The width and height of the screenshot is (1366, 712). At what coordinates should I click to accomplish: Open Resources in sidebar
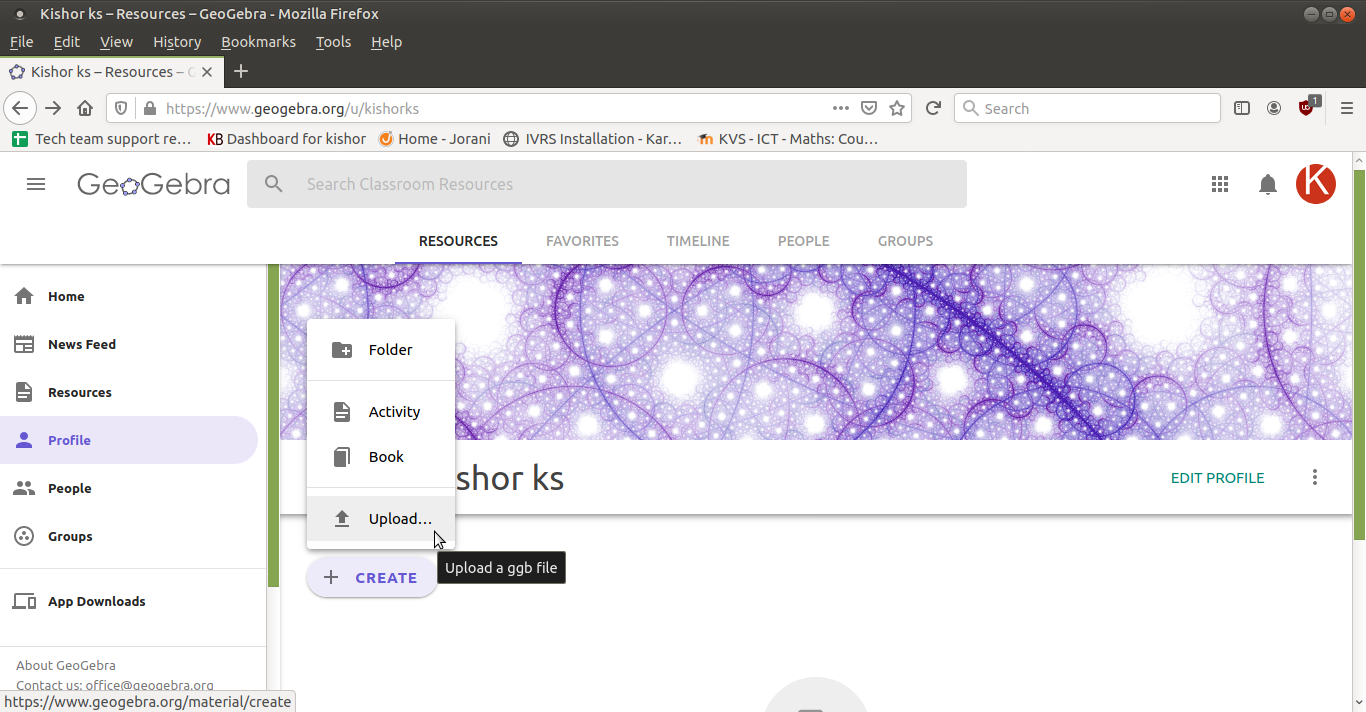coord(129,392)
